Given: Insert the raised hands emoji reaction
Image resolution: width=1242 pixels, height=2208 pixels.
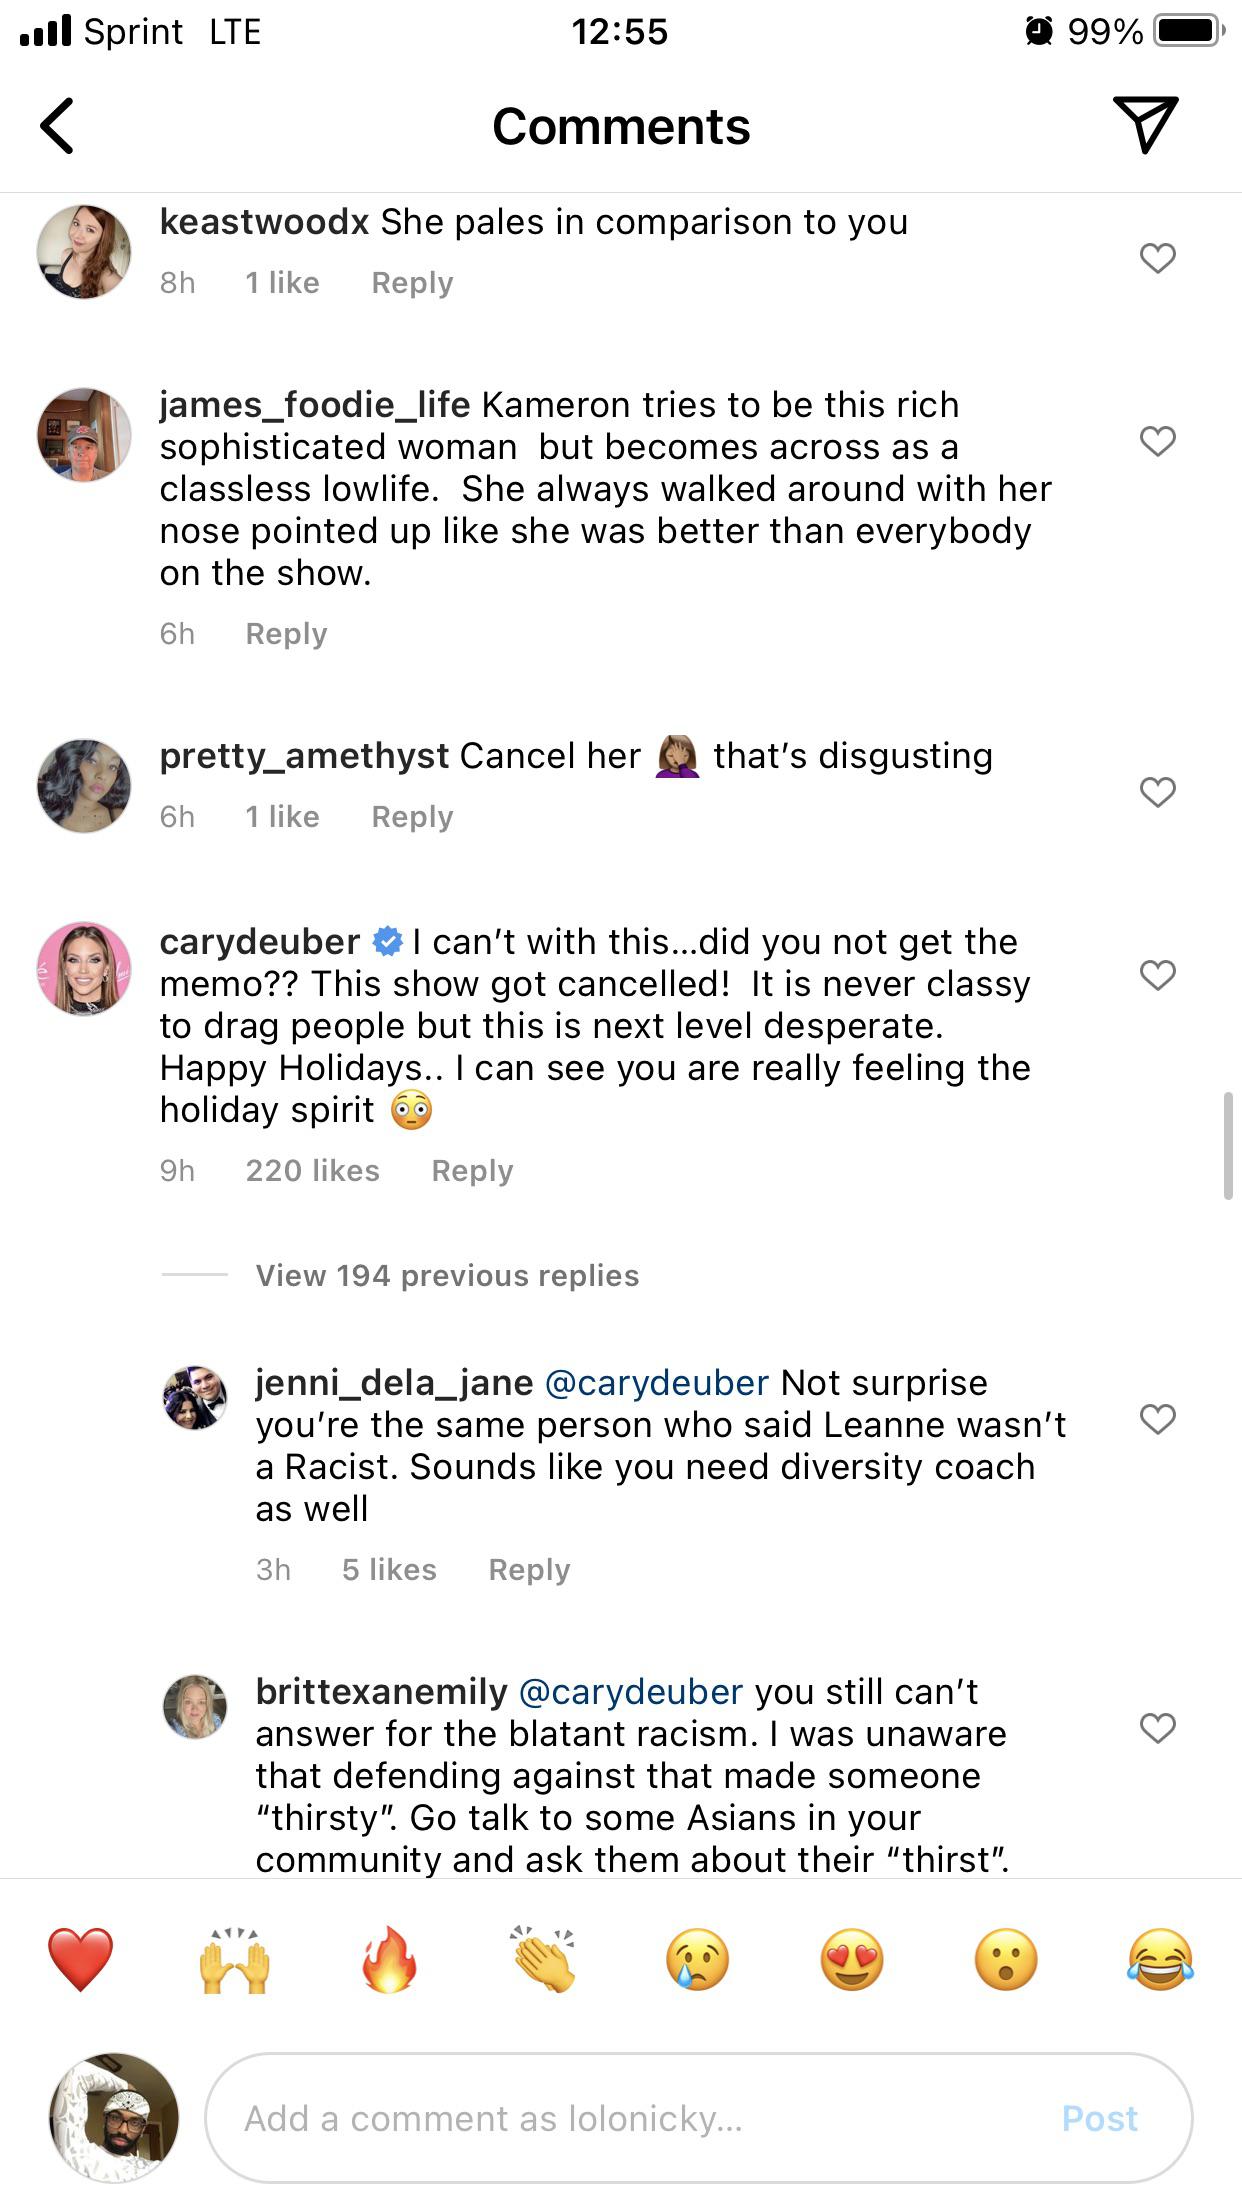Looking at the screenshot, I should 235,1959.
